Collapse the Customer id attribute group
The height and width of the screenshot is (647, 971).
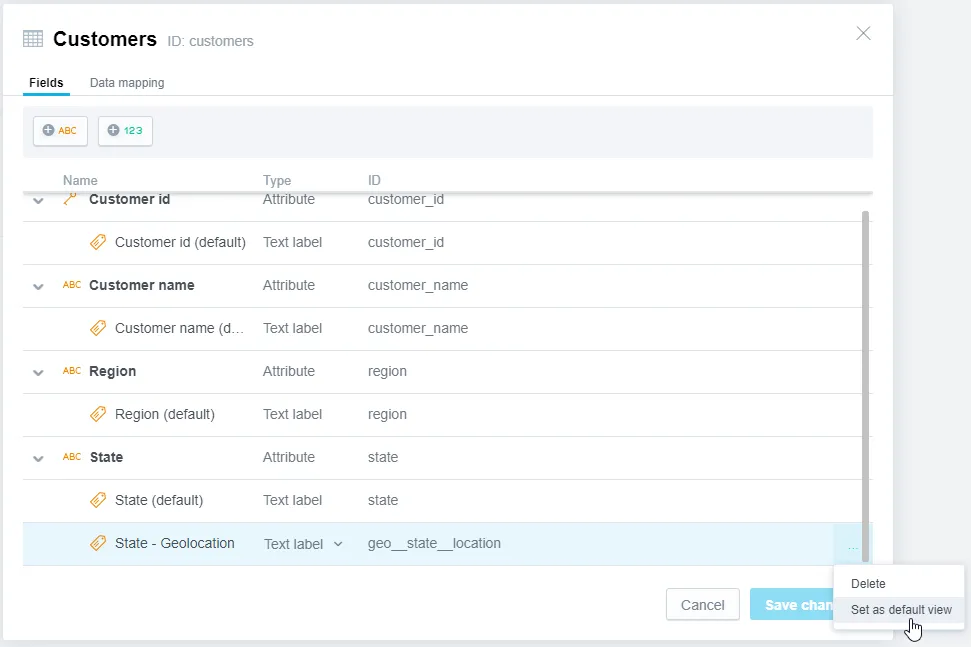[x=38, y=199]
